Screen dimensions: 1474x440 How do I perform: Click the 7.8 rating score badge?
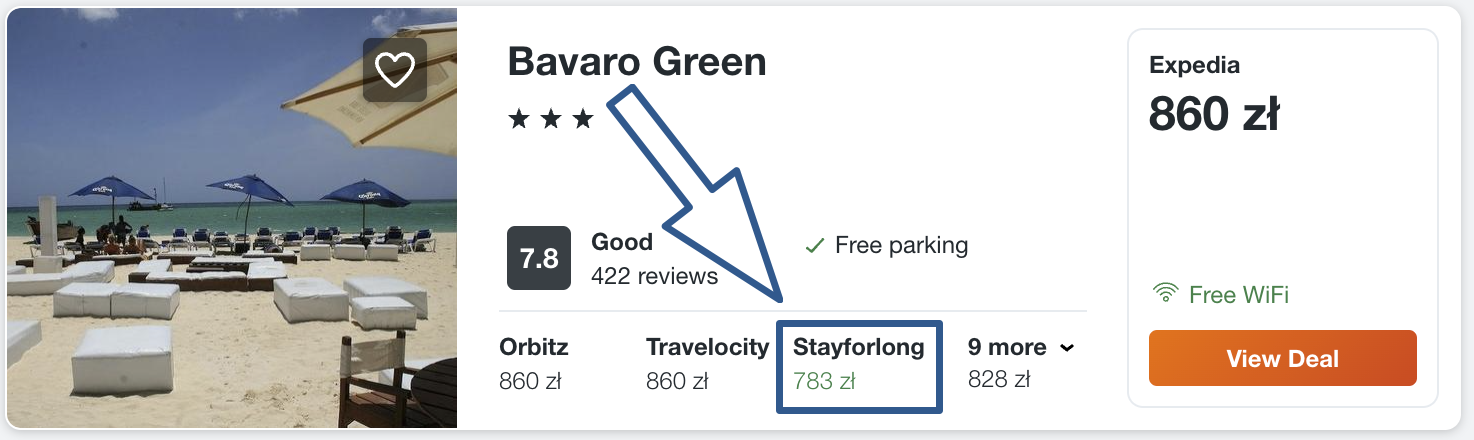click(x=539, y=259)
